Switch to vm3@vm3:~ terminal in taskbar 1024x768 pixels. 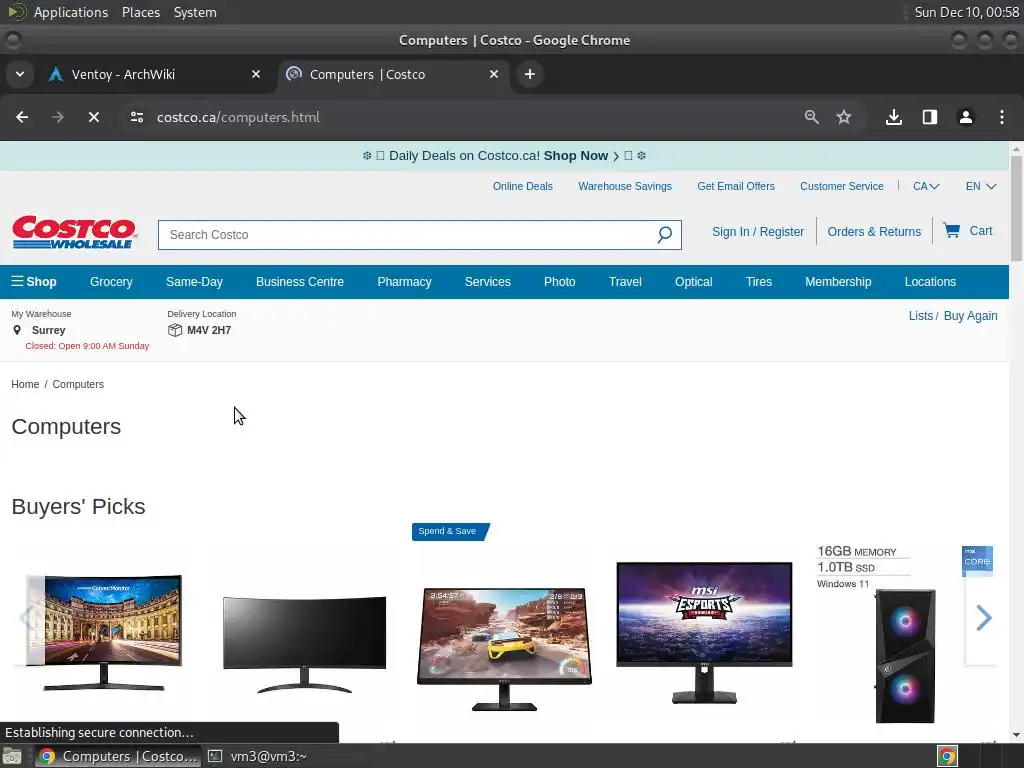tap(258, 756)
